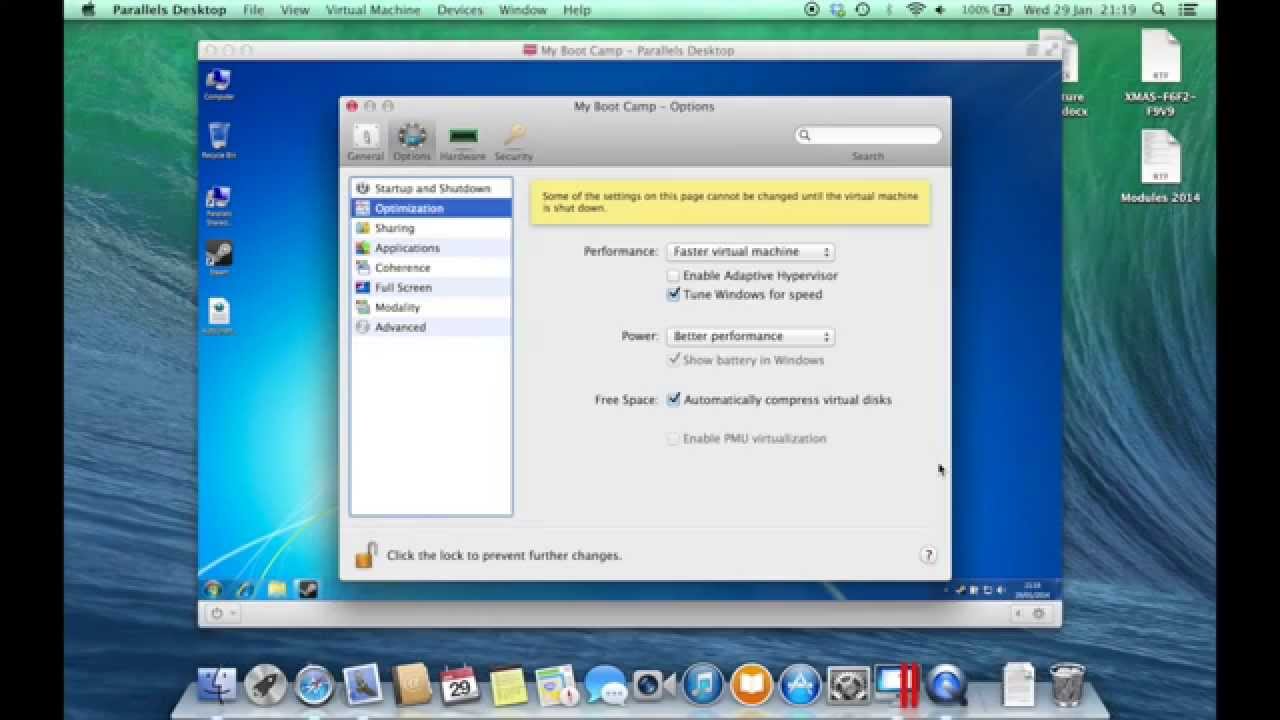Open Launchpad rocket in the Dock
The width and height of the screenshot is (1280, 720).
(x=266, y=685)
